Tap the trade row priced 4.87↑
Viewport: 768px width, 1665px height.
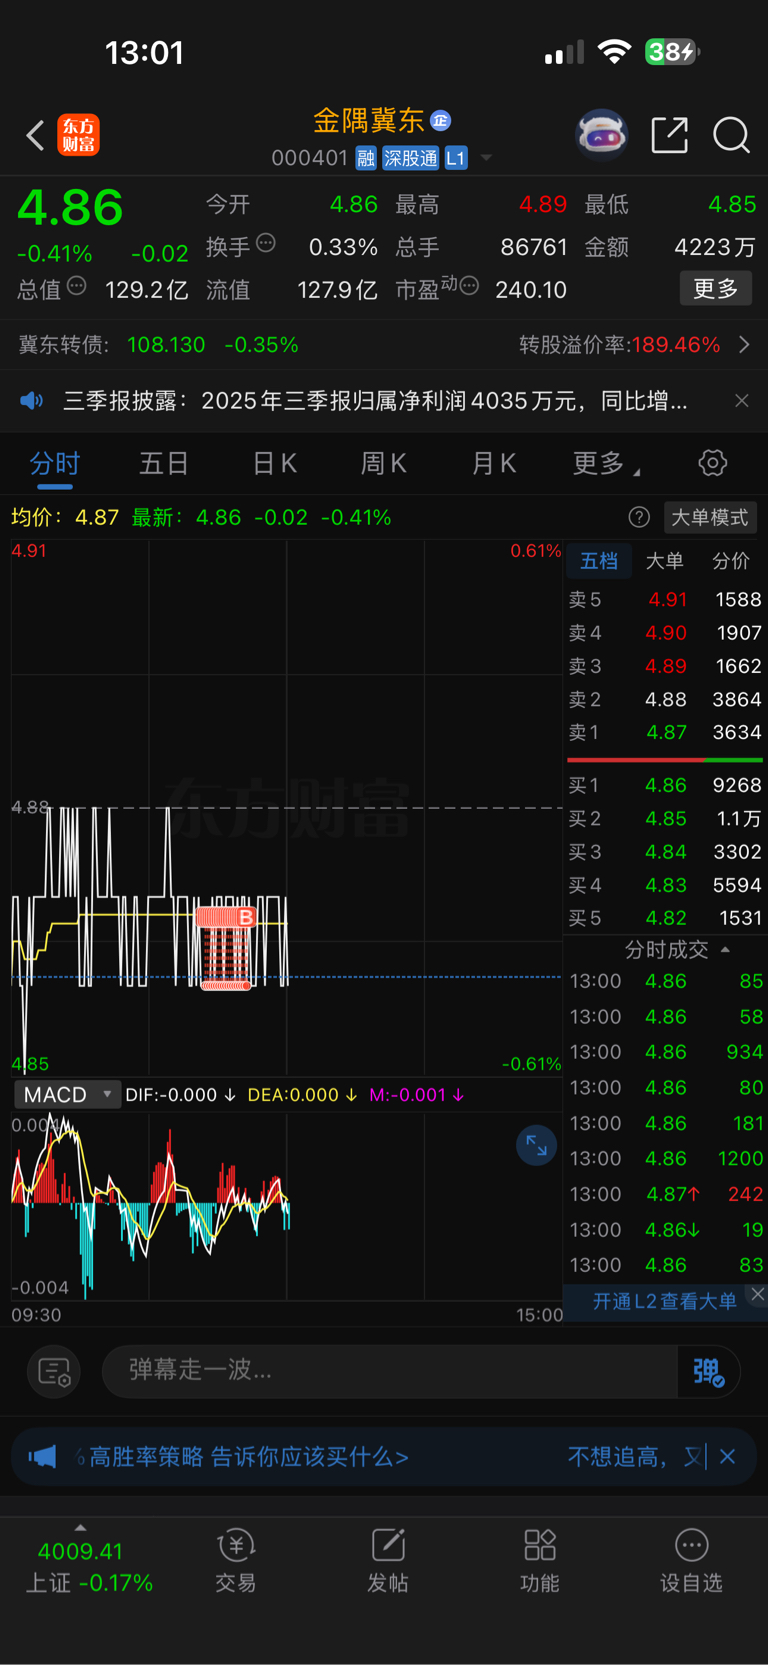tap(666, 1194)
